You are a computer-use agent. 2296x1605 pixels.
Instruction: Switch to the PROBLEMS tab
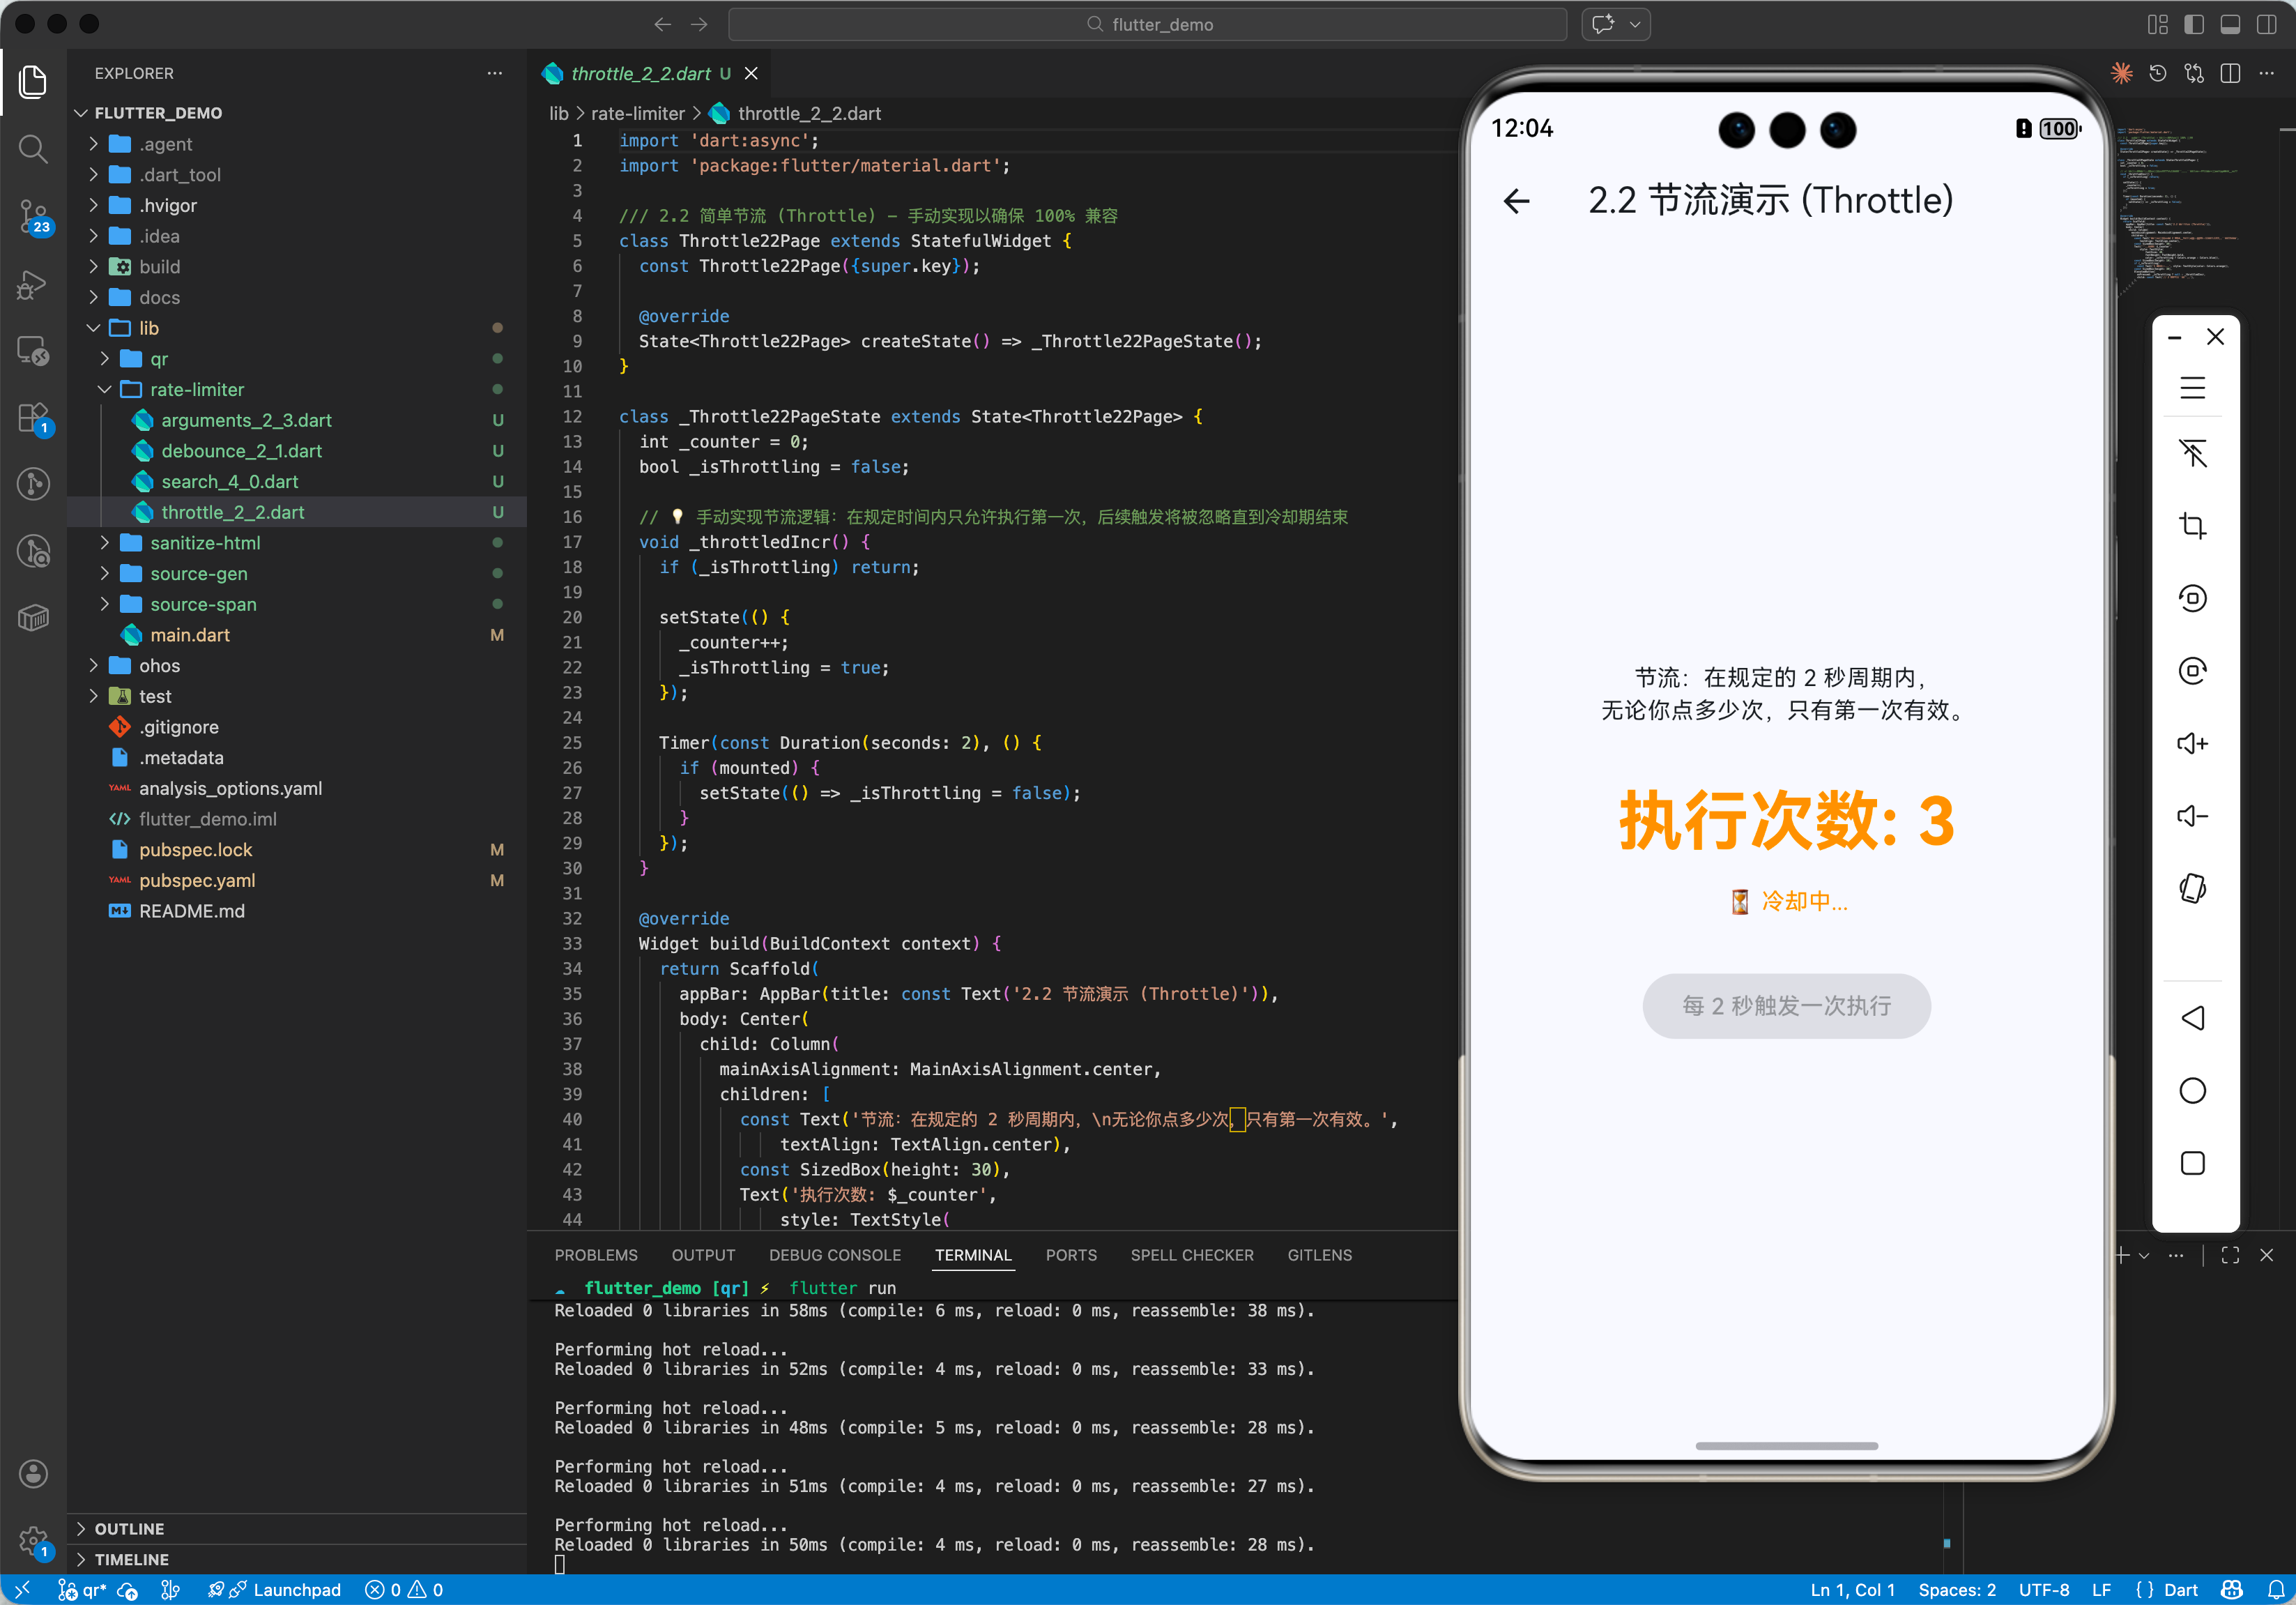(x=595, y=1255)
